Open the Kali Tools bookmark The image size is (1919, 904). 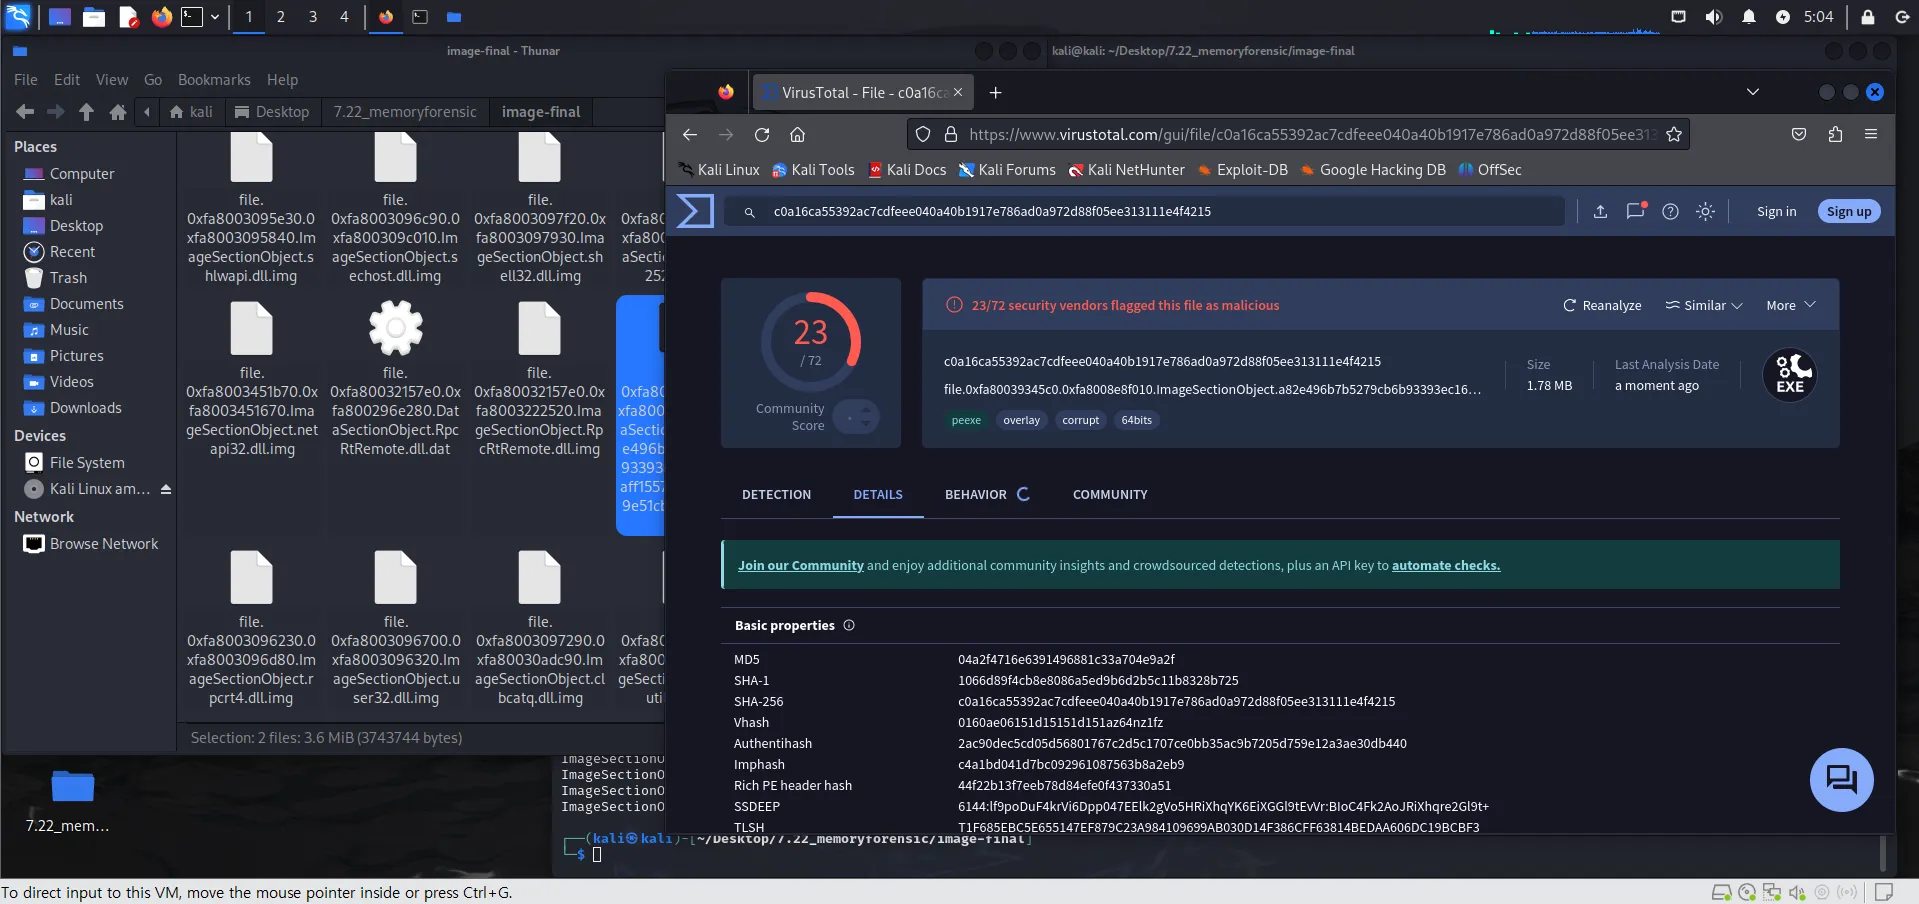click(x=813, y=170)
